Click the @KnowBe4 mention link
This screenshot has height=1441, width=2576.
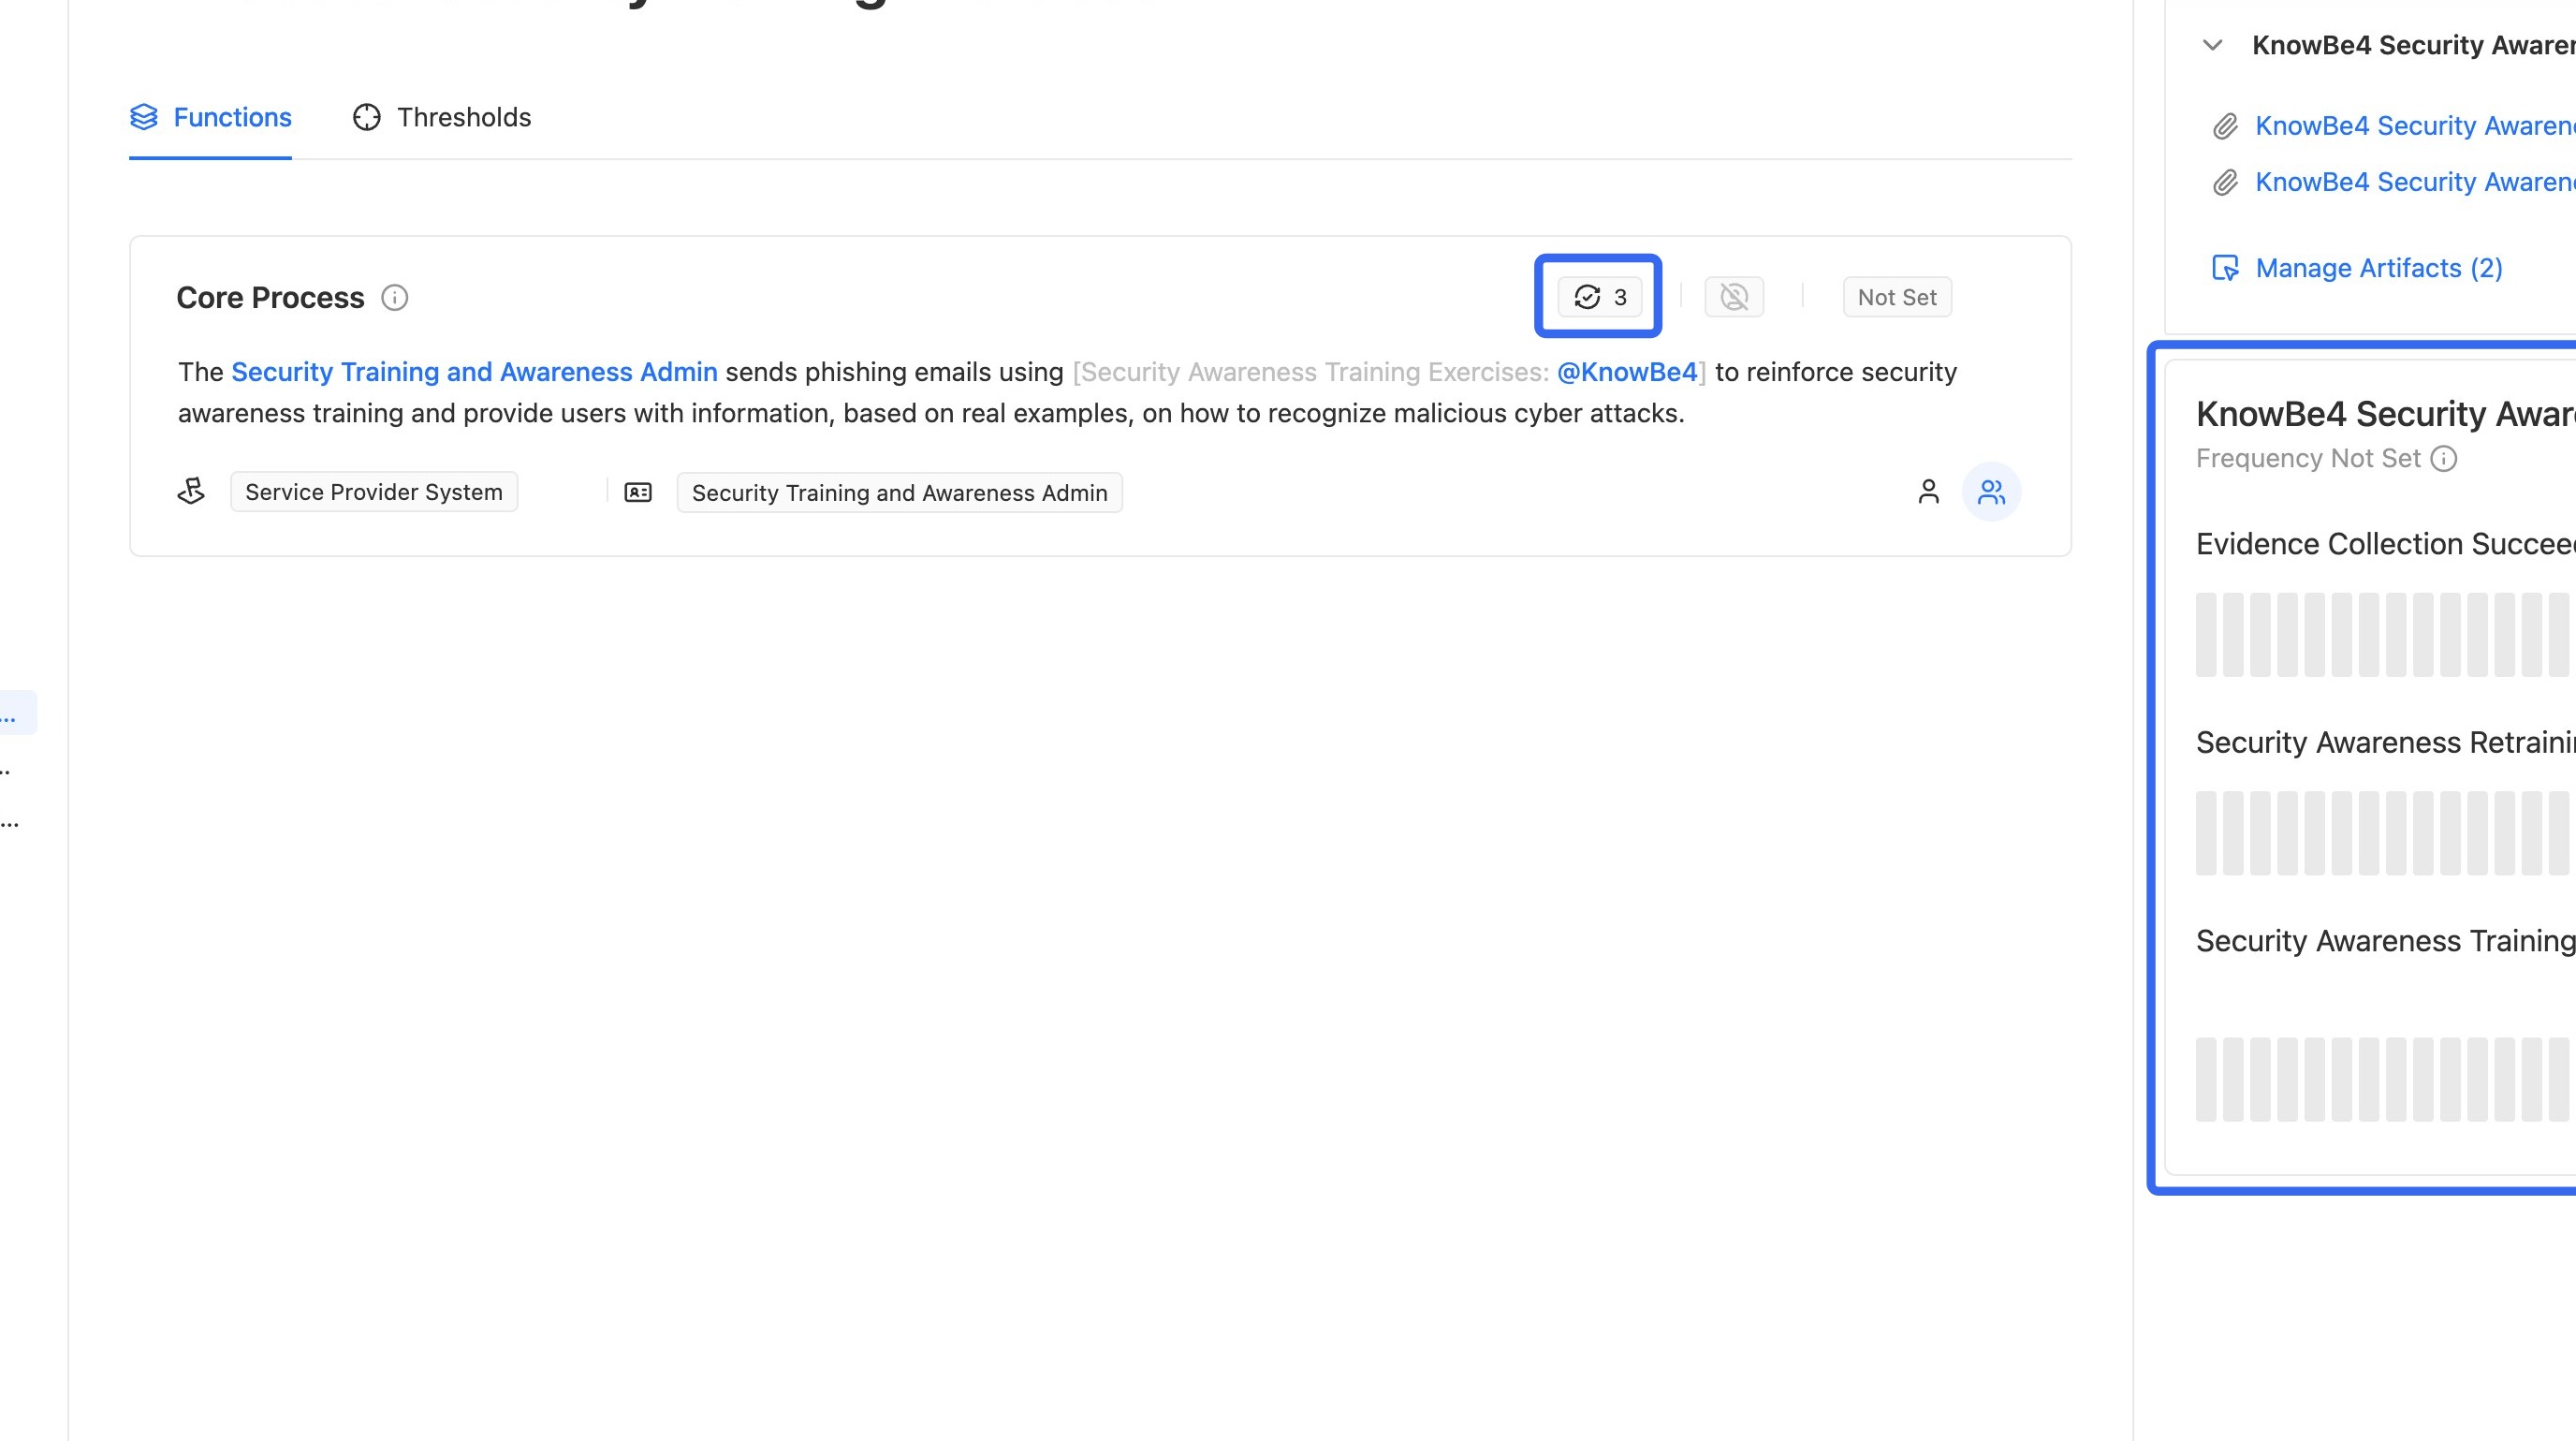[x=1627, y=372]
